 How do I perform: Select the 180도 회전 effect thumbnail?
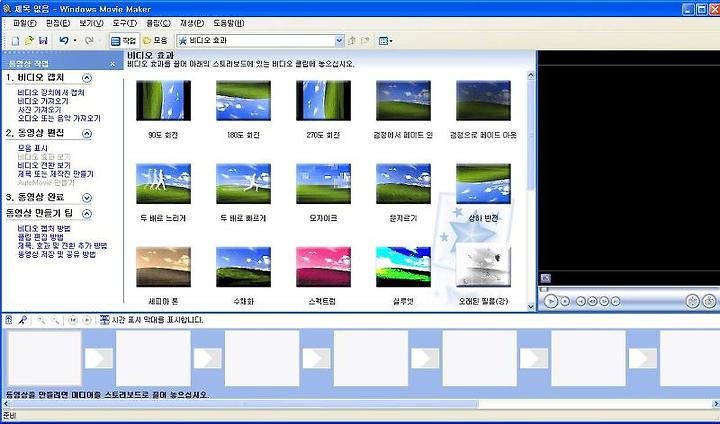tap(243, 101)
